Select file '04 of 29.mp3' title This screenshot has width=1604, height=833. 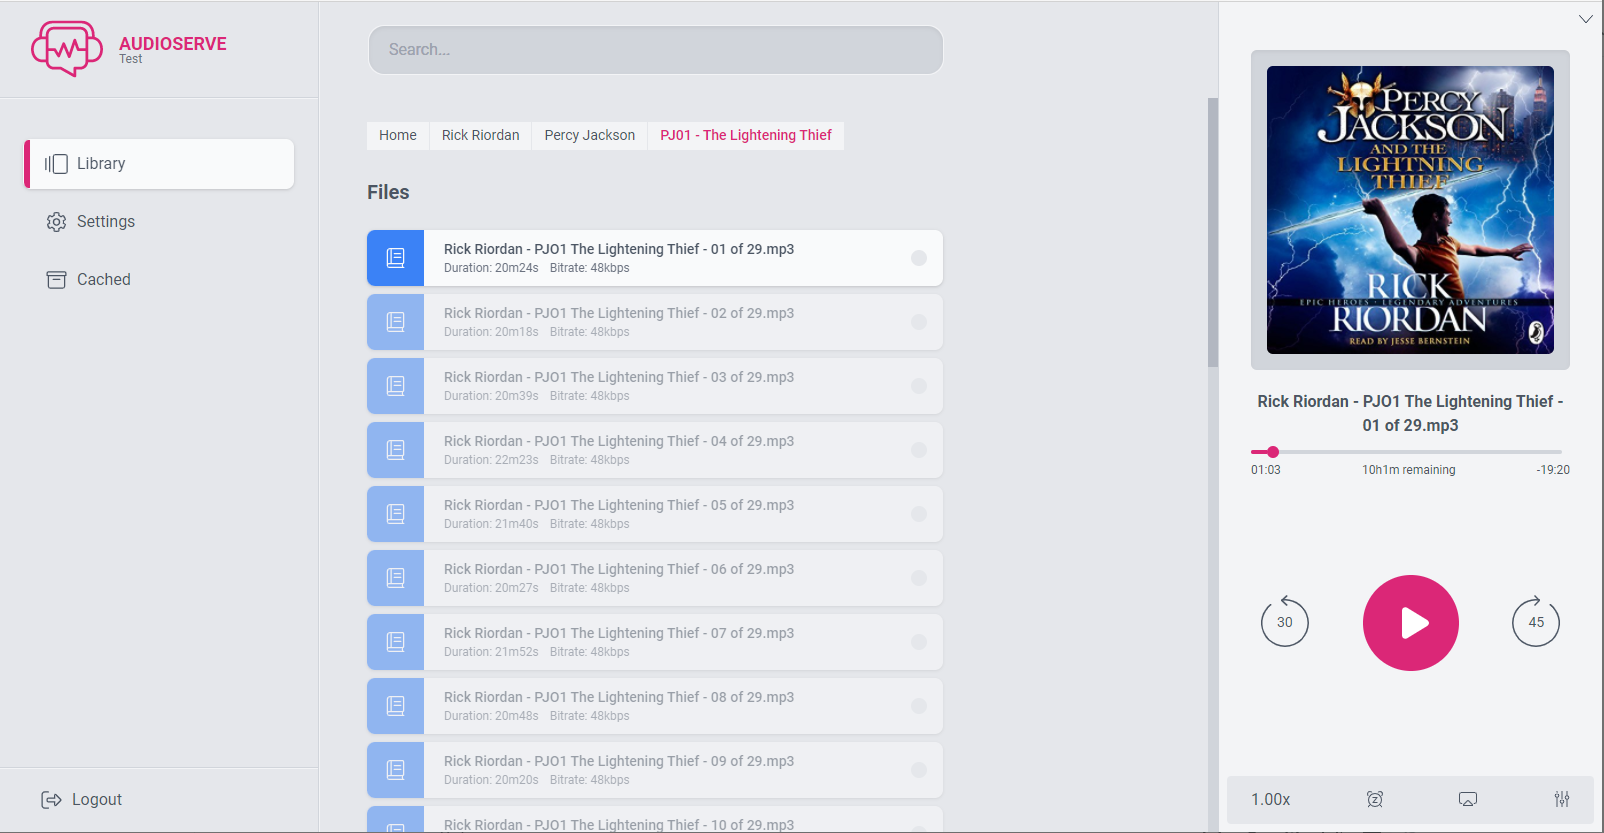click(x=619, y=441)
